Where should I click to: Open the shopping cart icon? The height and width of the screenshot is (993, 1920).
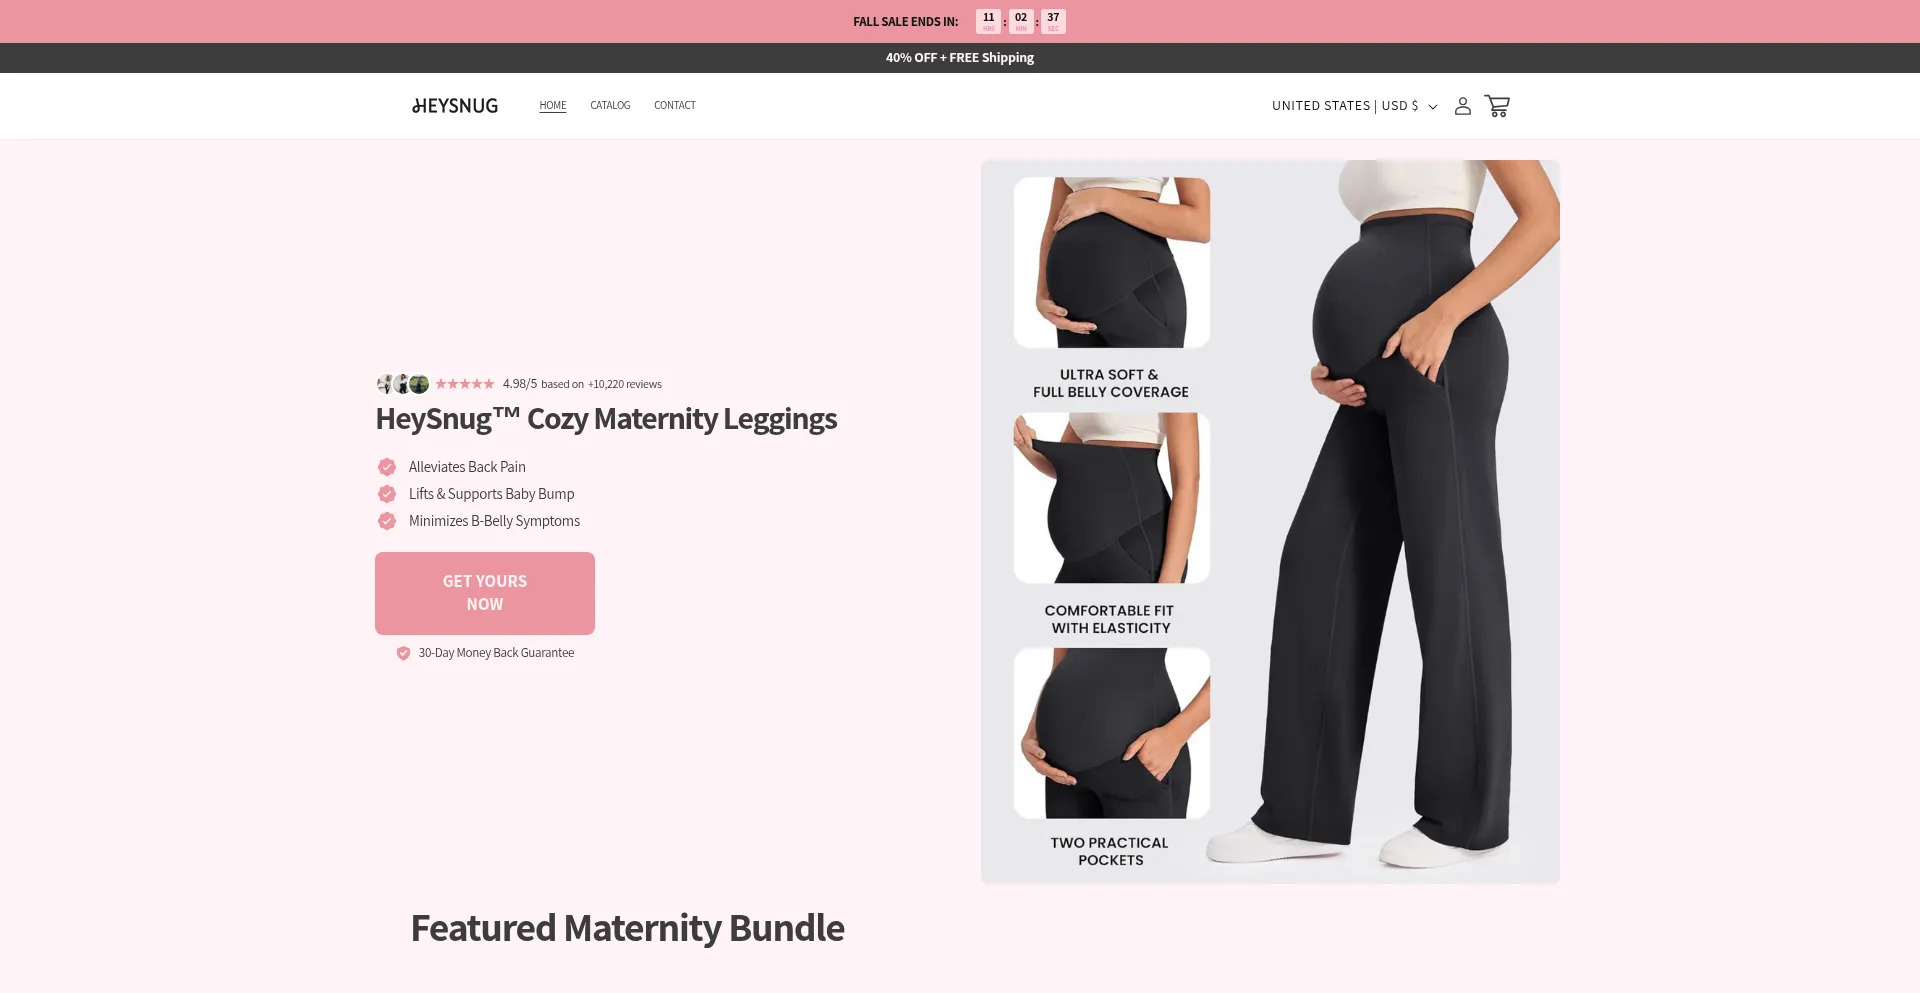pos(1497,106)
